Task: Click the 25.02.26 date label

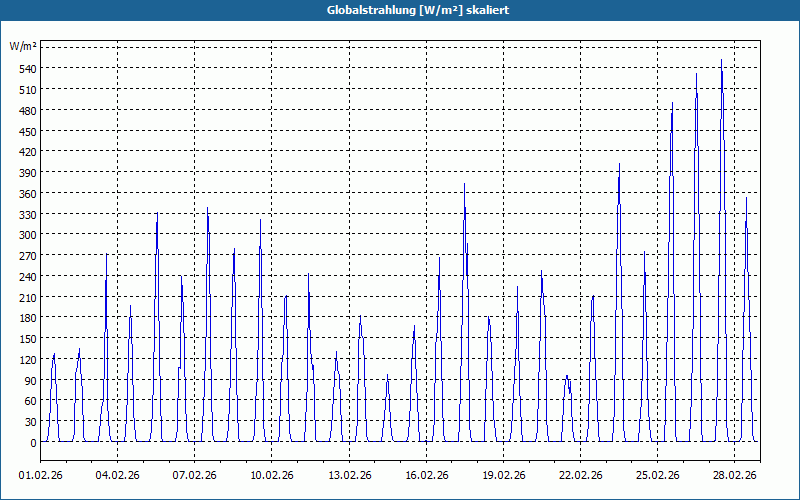Action: [x=658, y=476]
